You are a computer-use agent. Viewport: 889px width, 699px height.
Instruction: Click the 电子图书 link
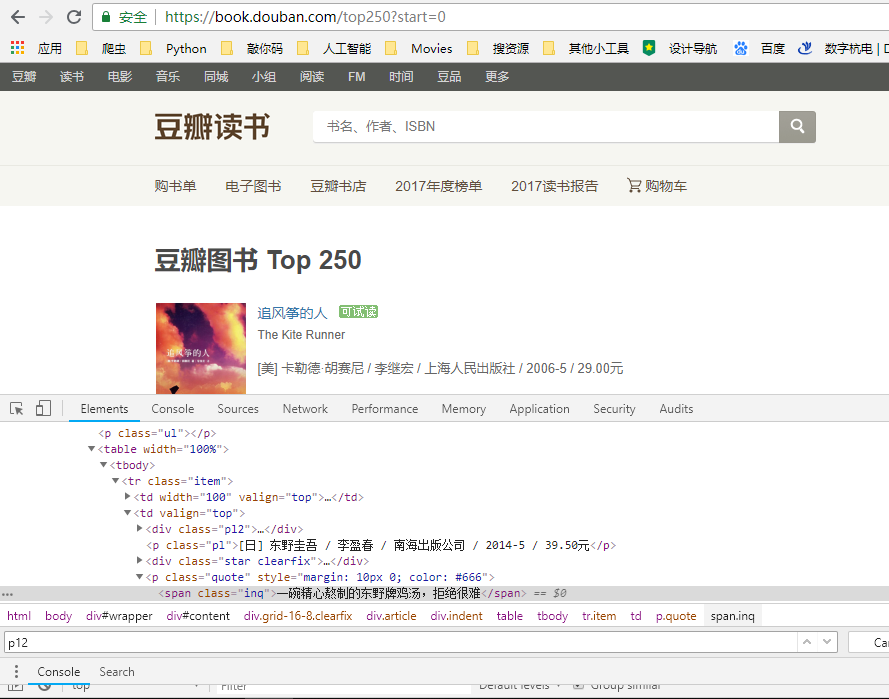point(253,186)
